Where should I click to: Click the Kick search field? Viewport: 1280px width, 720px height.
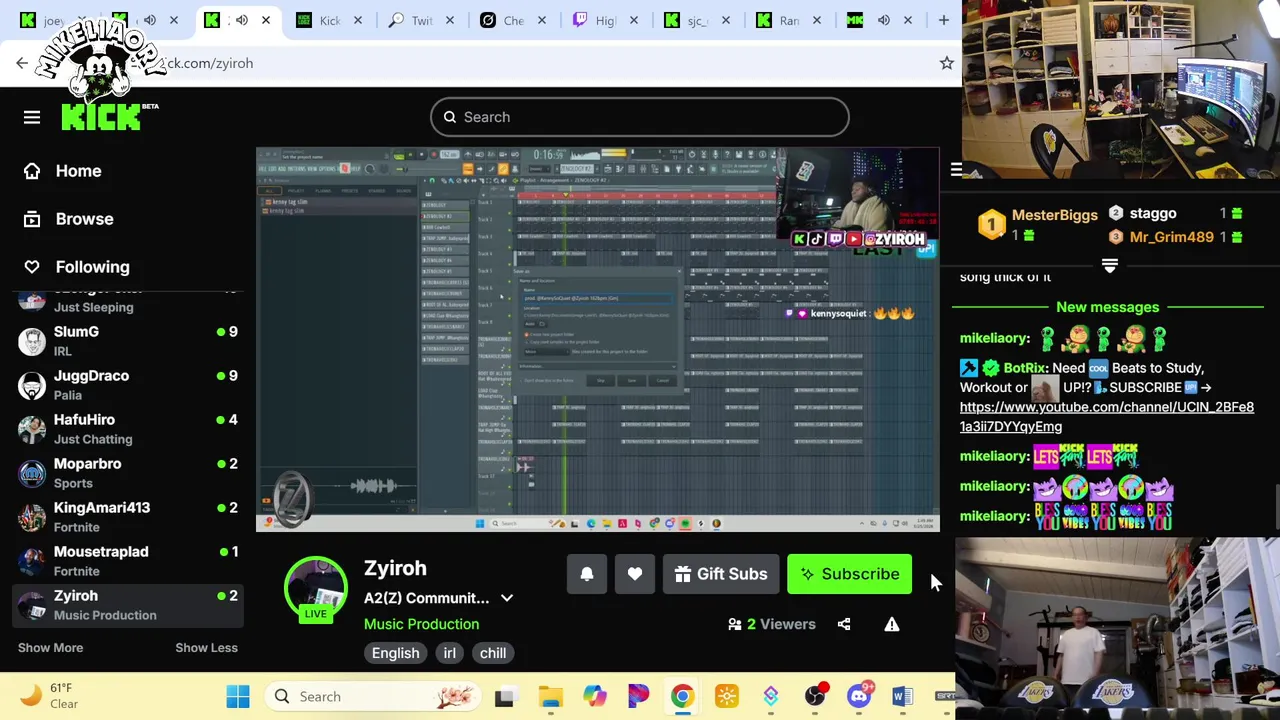pos(640,117)
